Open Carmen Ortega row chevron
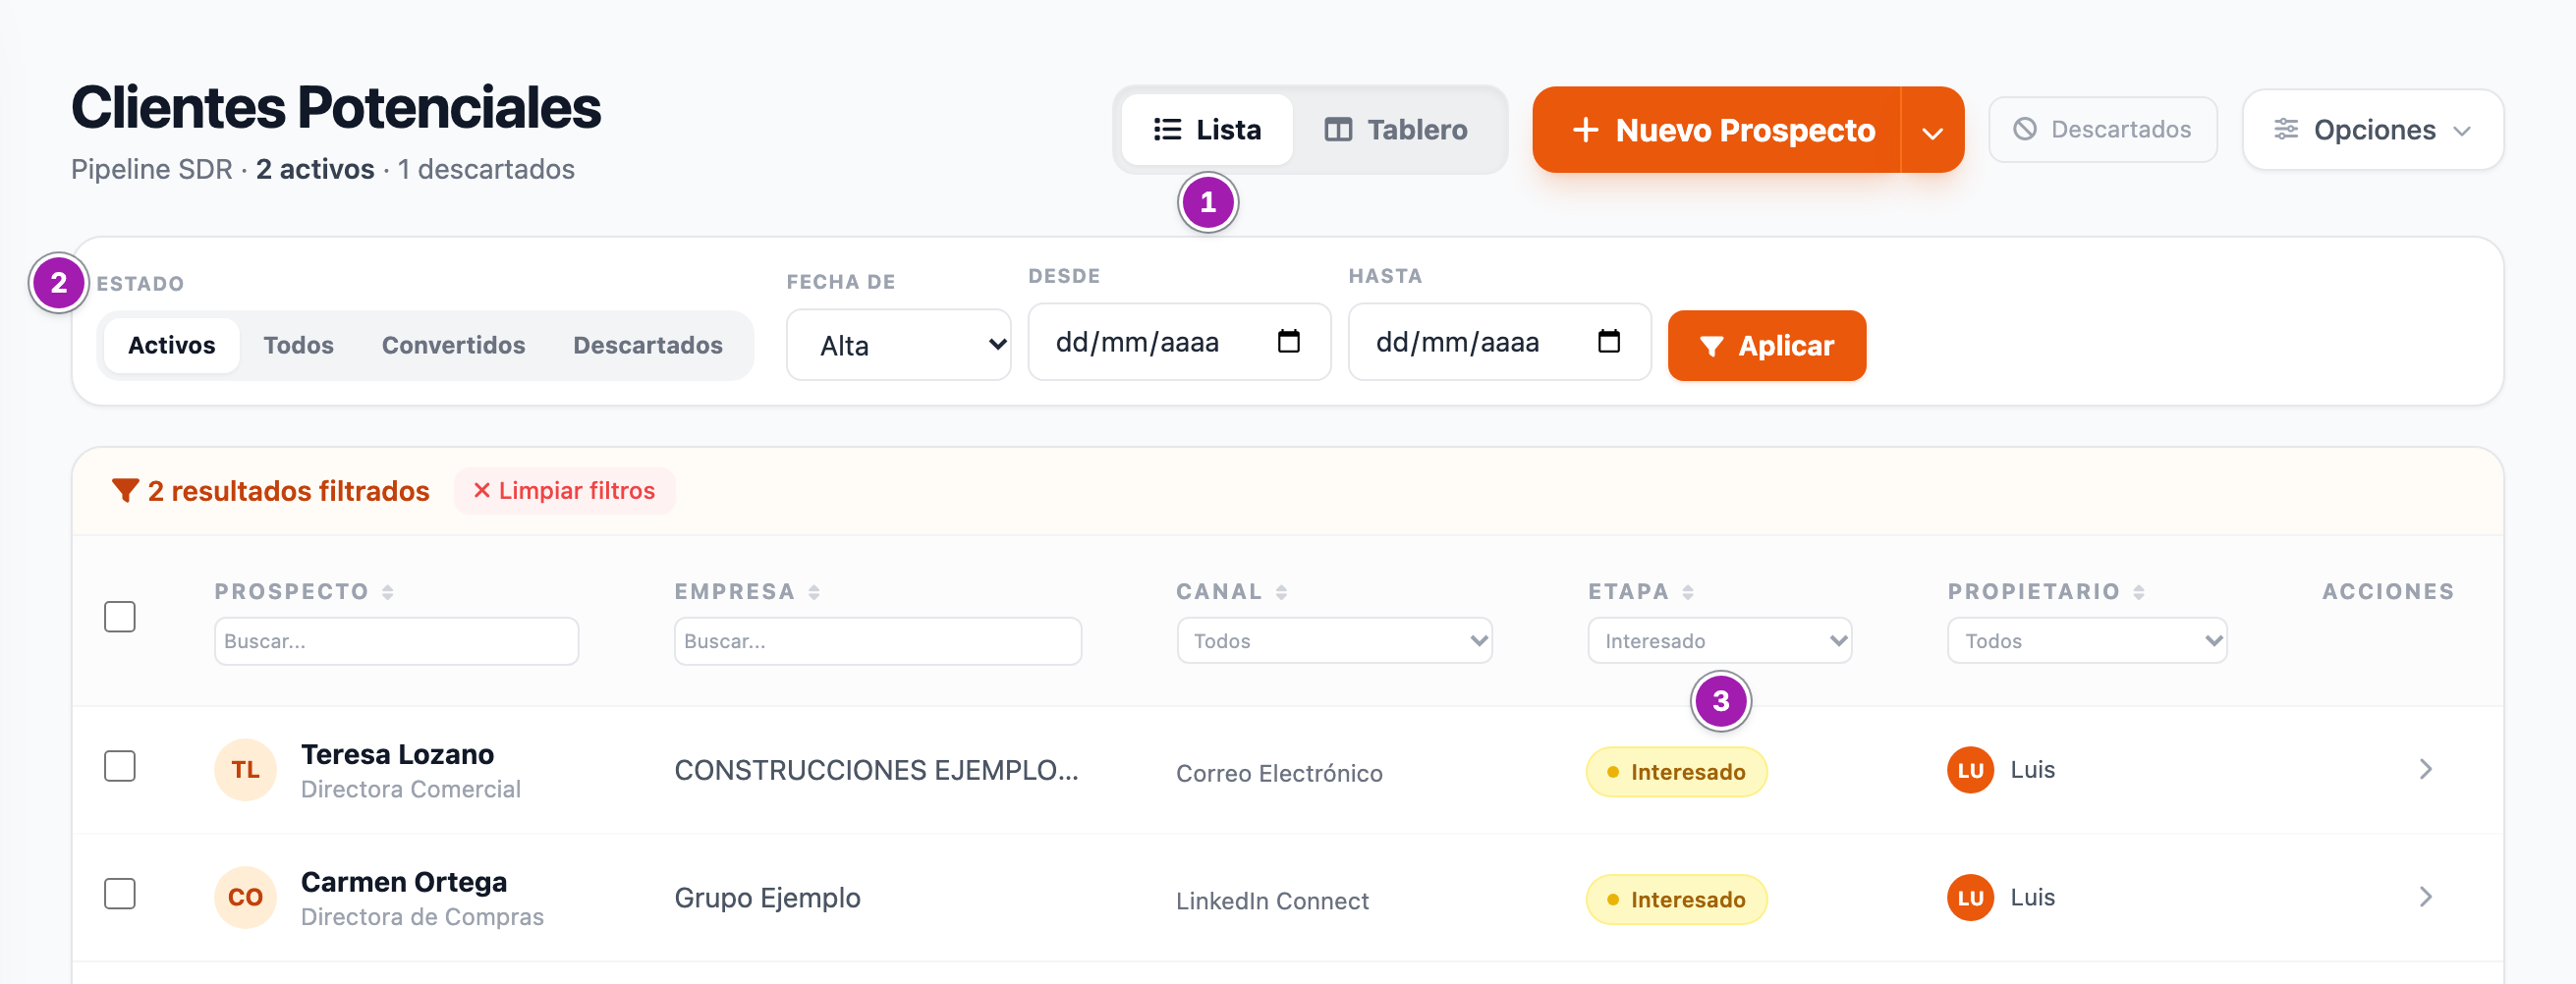2576x984 pixels. point(2425,897)
